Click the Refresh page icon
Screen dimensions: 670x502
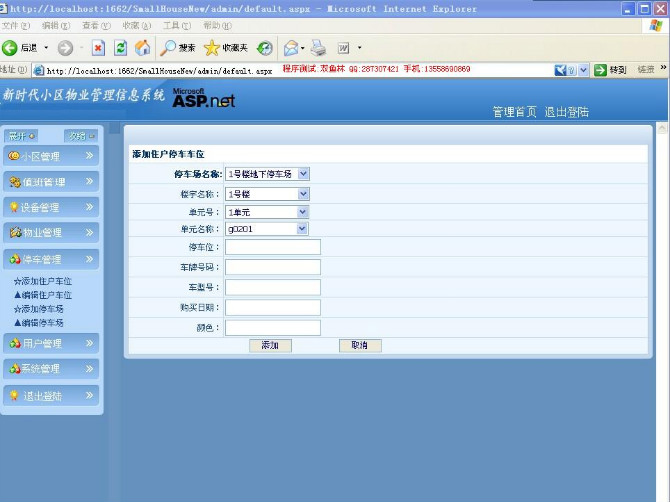[x=120, y=48]
